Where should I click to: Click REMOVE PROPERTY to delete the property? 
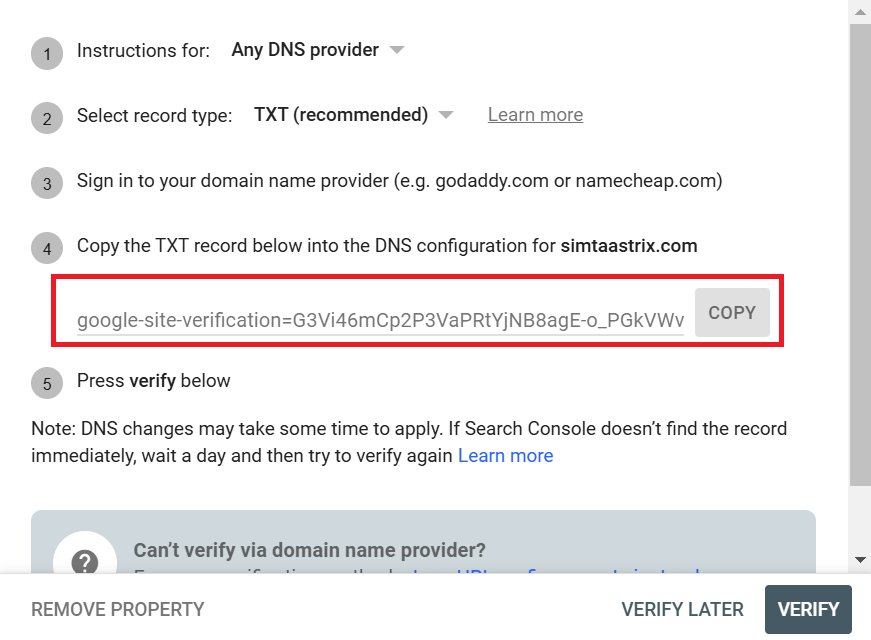pyautogui.click(x=117, y=609)
